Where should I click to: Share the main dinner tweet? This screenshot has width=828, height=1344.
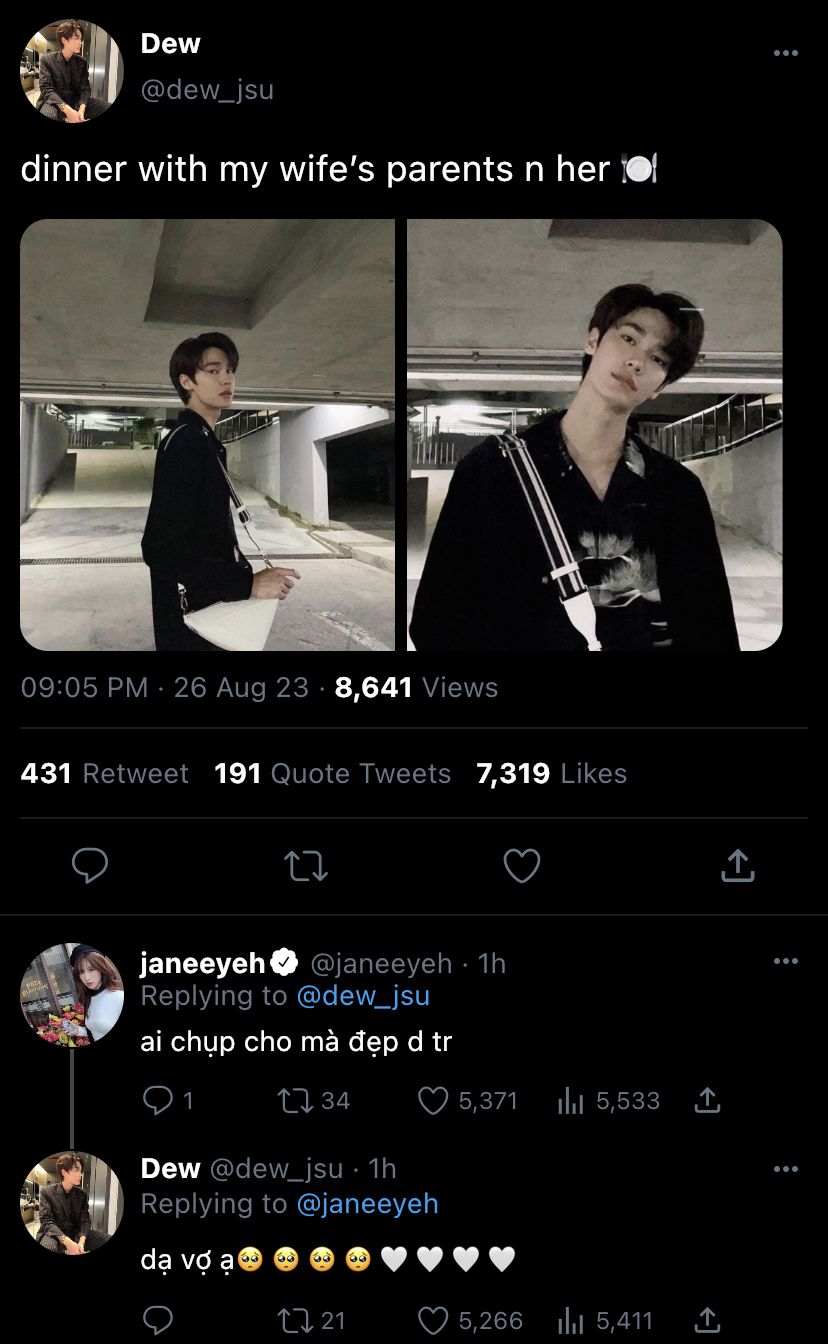[x=737, y=866]
